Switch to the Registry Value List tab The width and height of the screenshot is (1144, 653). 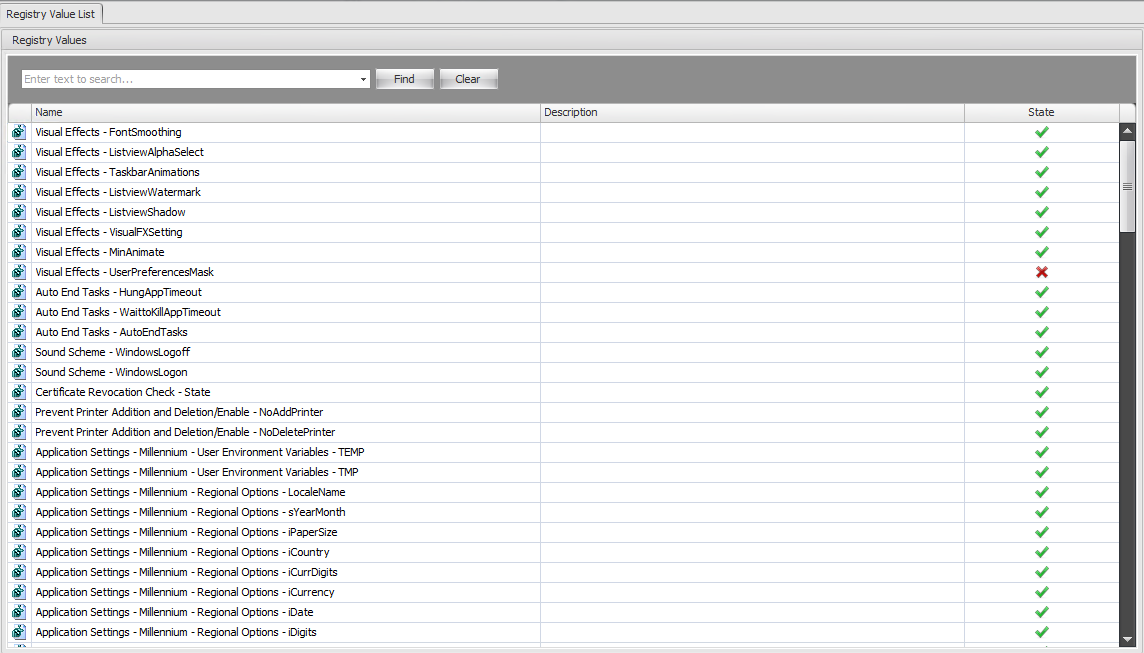[x=50, y=13]
